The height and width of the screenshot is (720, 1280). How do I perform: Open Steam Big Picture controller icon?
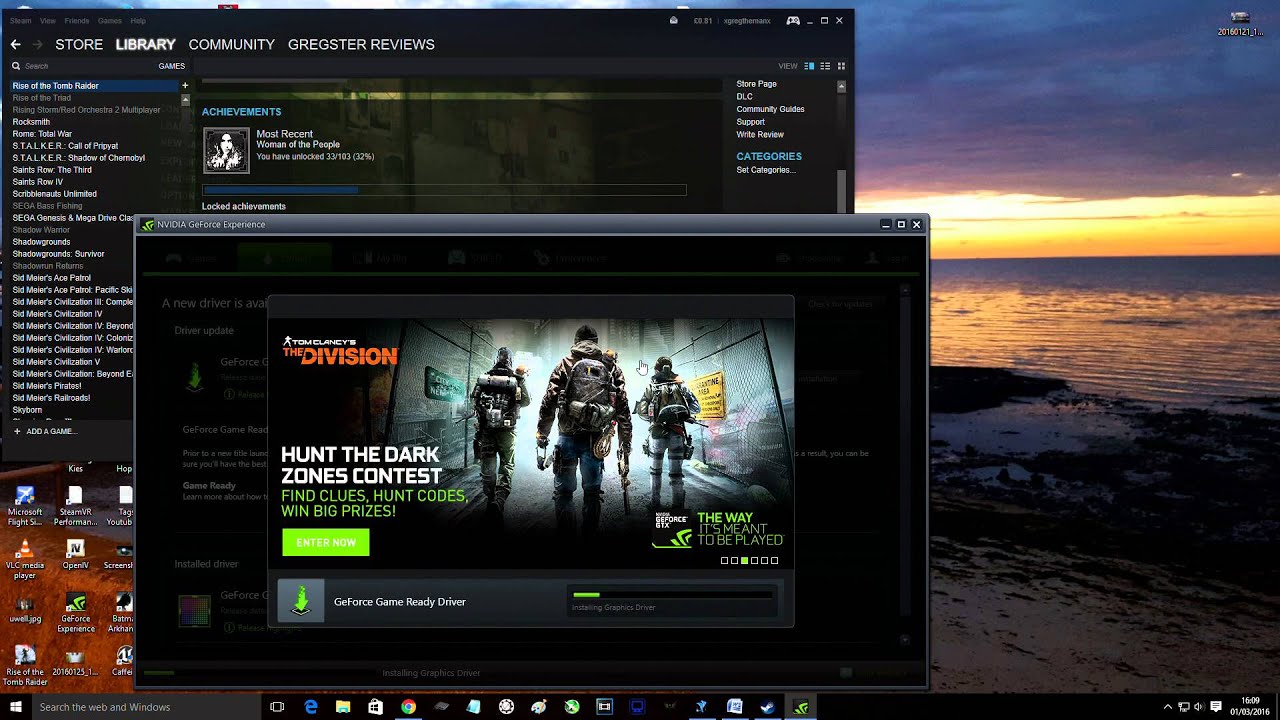[793, 20]
